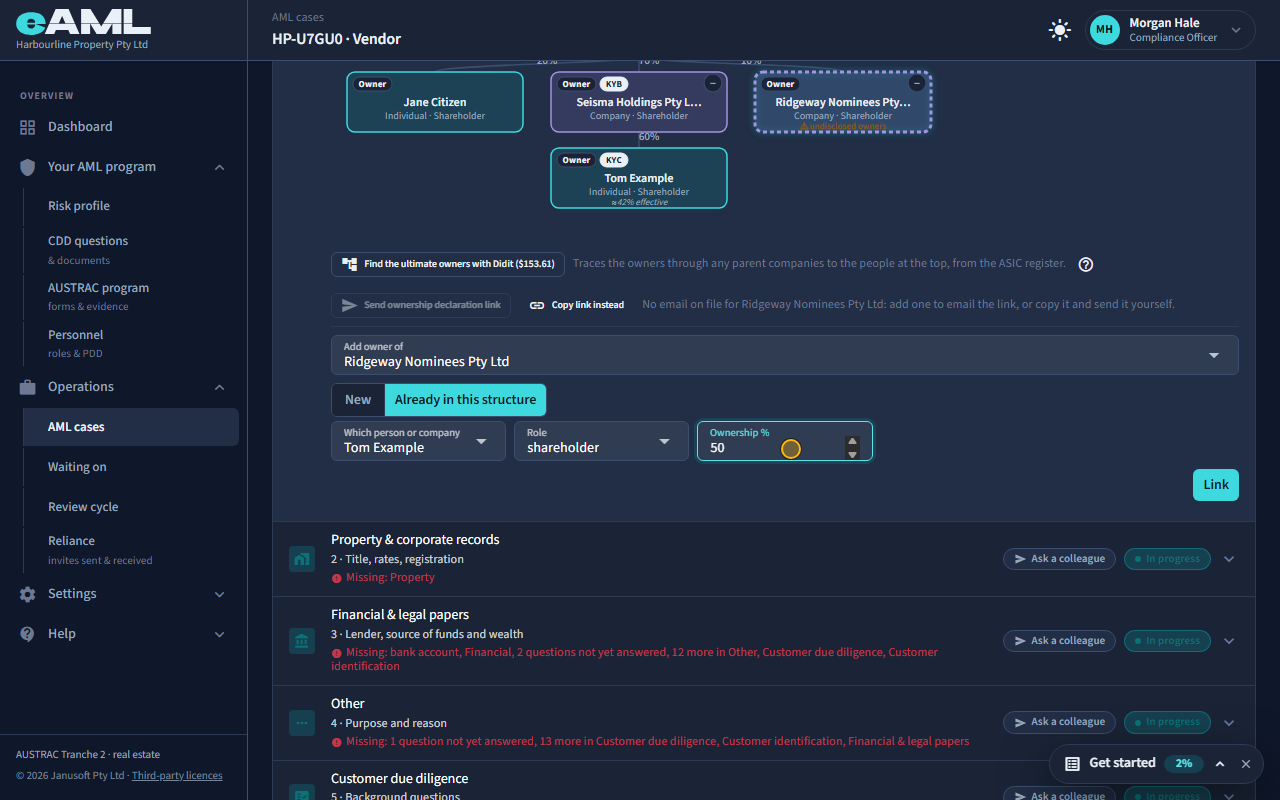This screenshot has height=800, width=1280.
Task: Collapse the Ridgeway Nominees node minus icon
Action: click(x=916, y=83)
